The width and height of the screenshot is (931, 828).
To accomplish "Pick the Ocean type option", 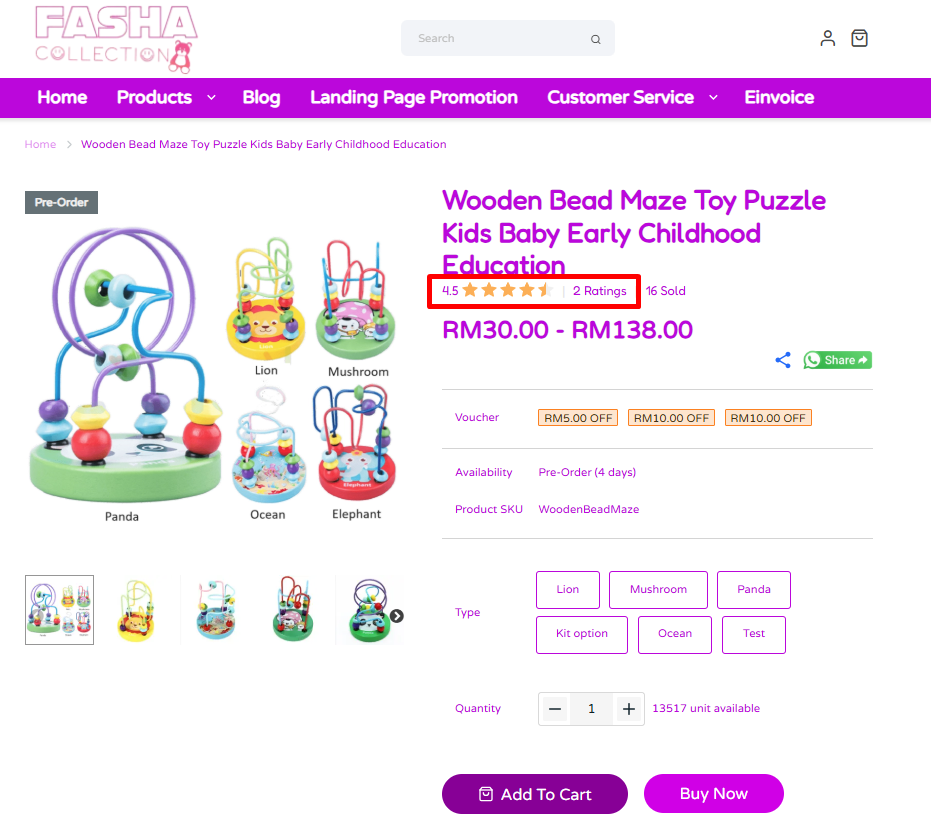I will pos(674,634).
